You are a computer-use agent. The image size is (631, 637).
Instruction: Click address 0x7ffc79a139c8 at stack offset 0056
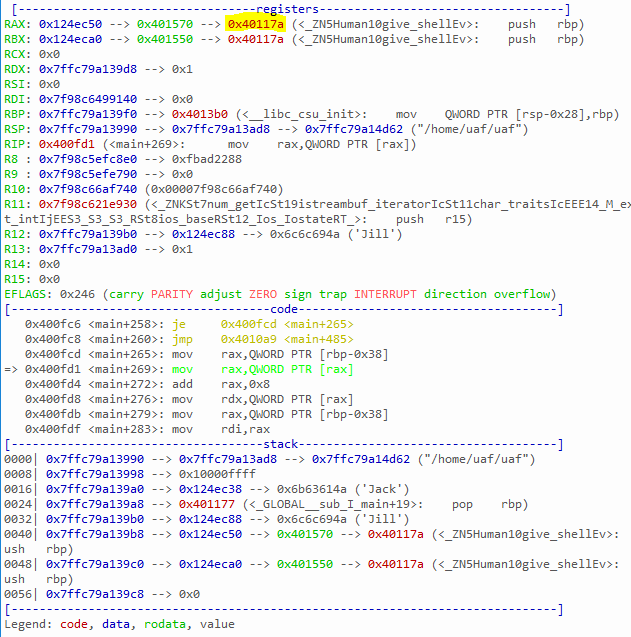95,595
